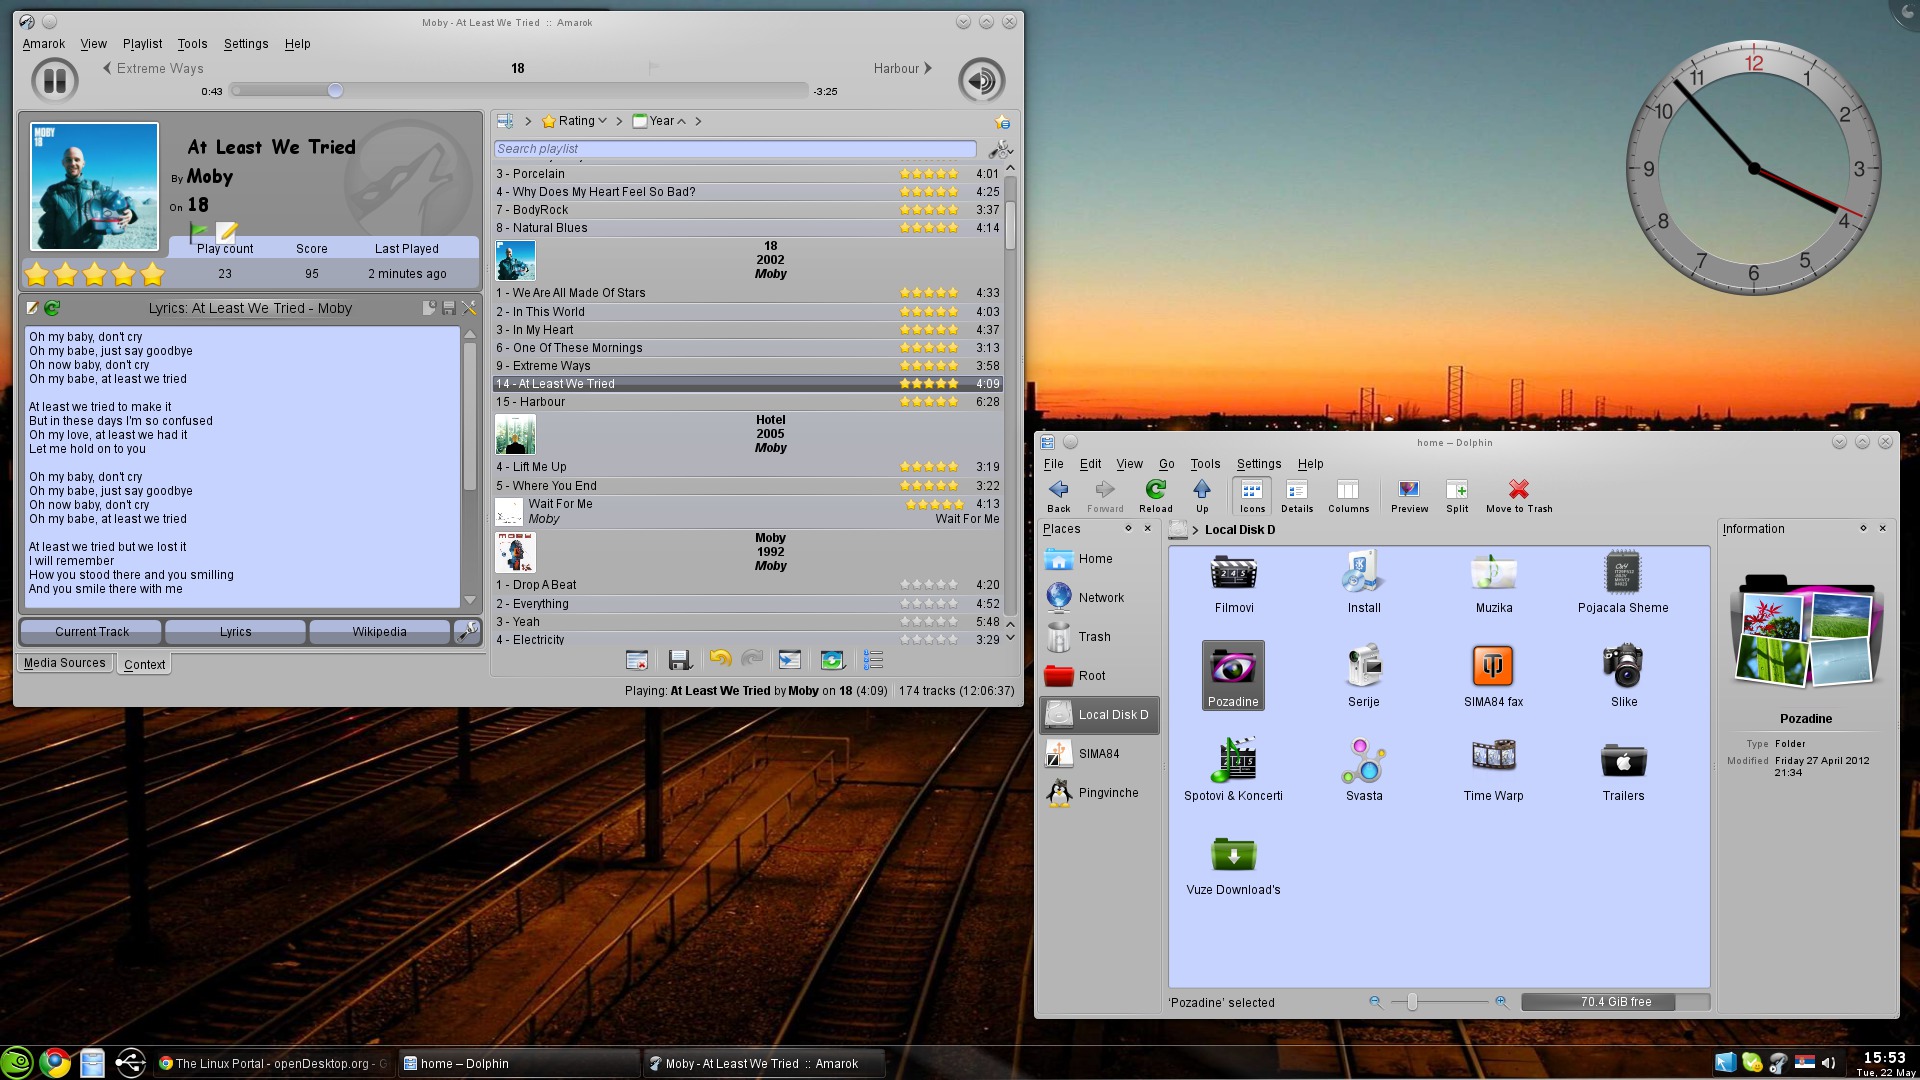Open lyrics applet settings wrench icon
This screenshot has width=1920, height=1080.
[x=468, y=308]
